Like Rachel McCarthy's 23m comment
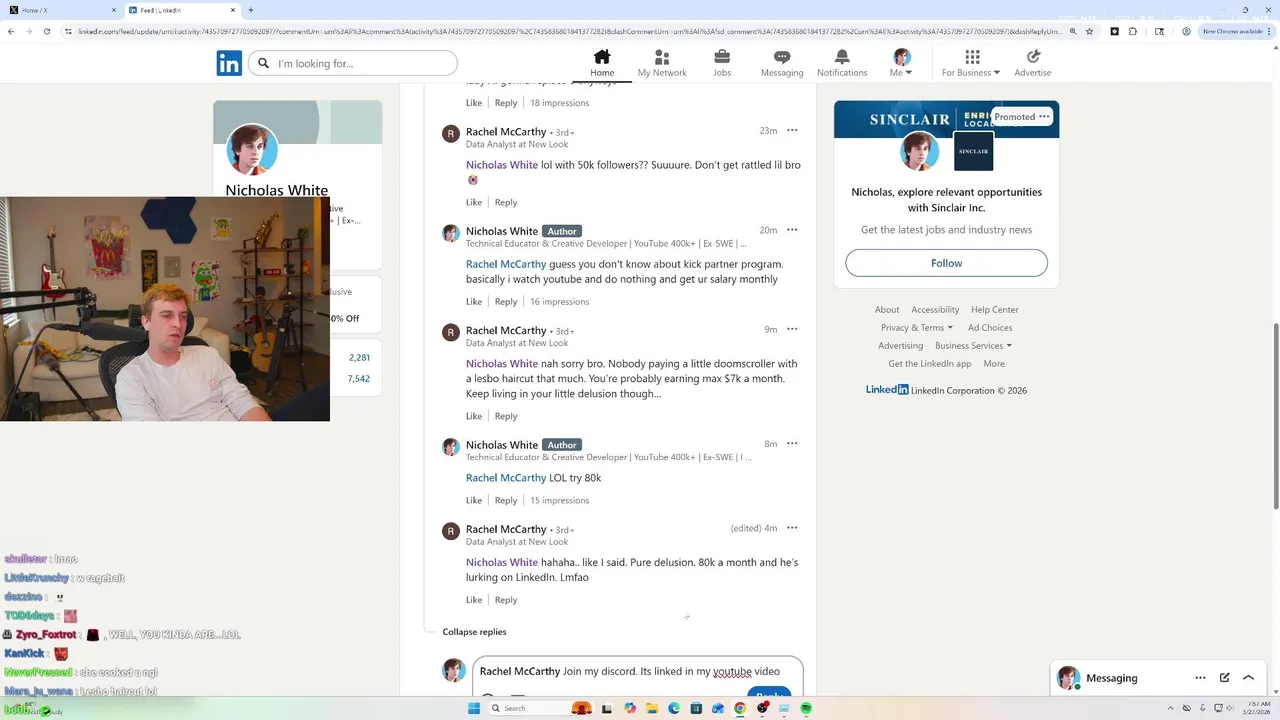The image size is (1280, 720). 474,202
